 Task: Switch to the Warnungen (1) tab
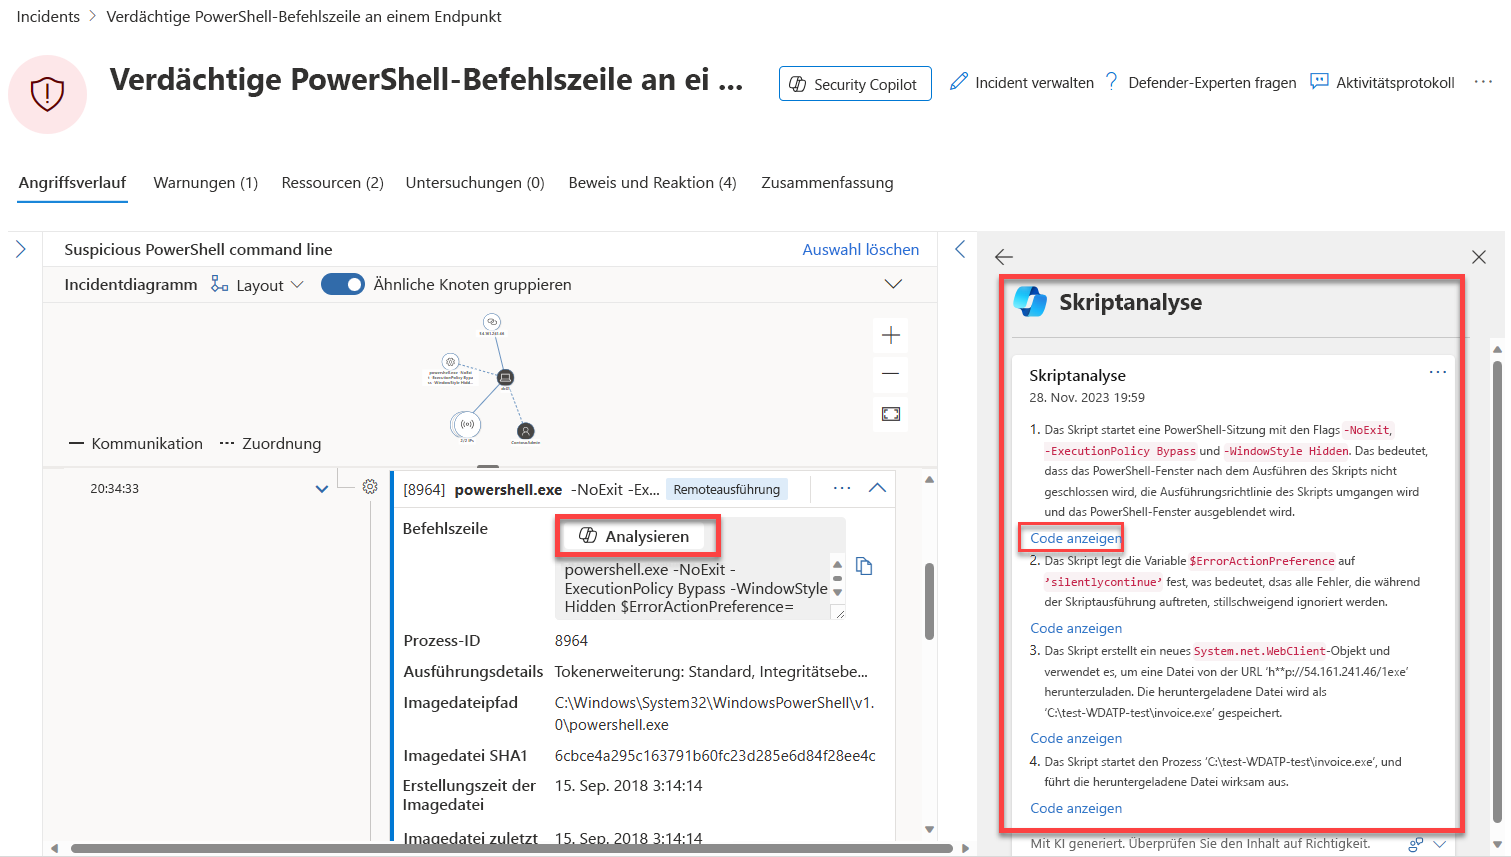205,183
